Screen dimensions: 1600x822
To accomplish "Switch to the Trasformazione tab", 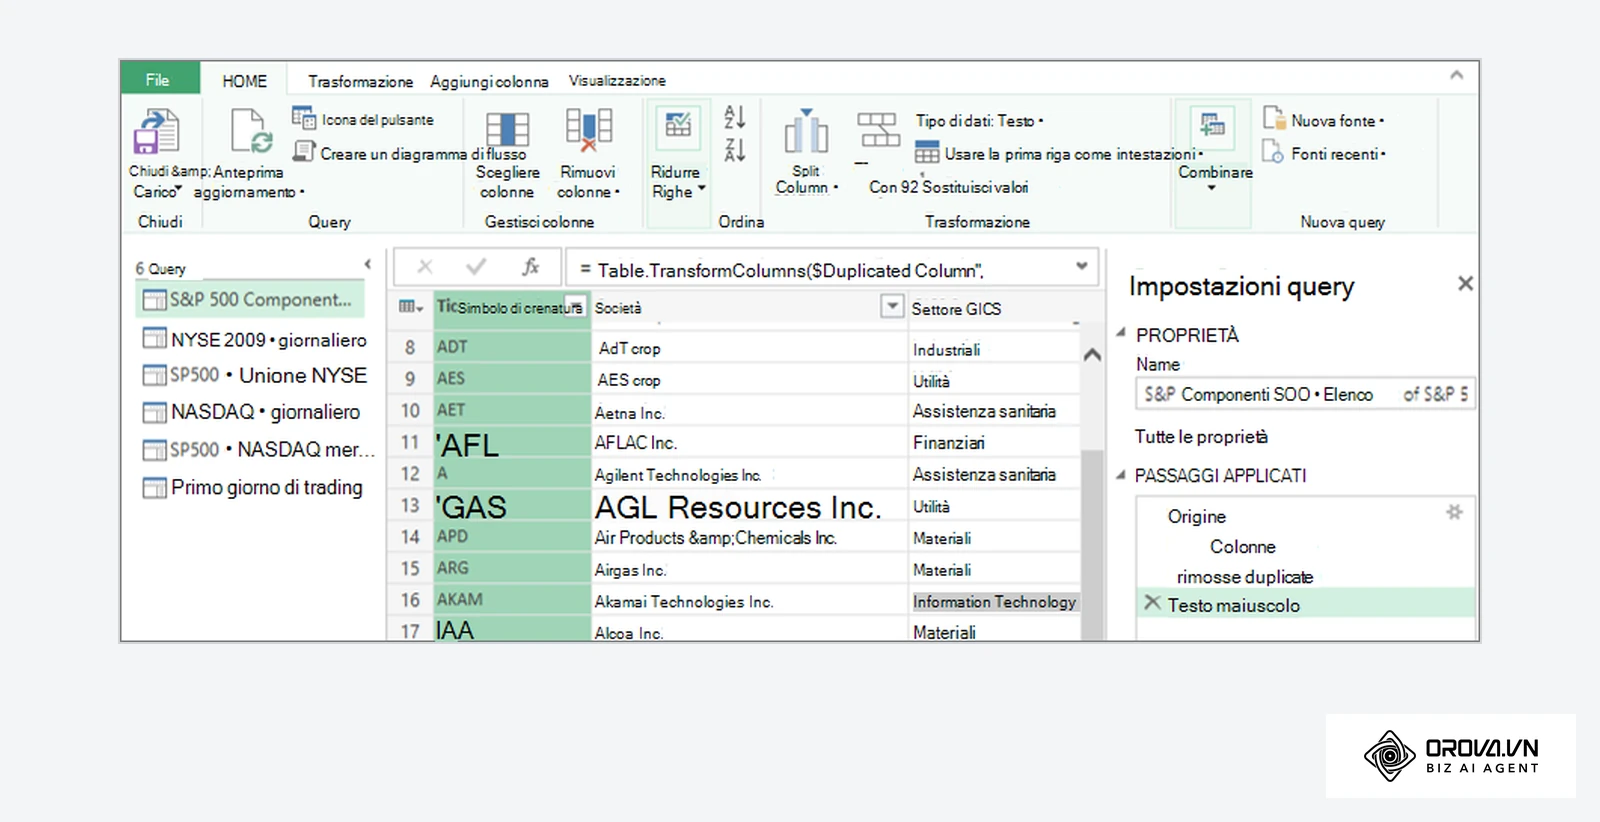I will (x=360, y=81).
